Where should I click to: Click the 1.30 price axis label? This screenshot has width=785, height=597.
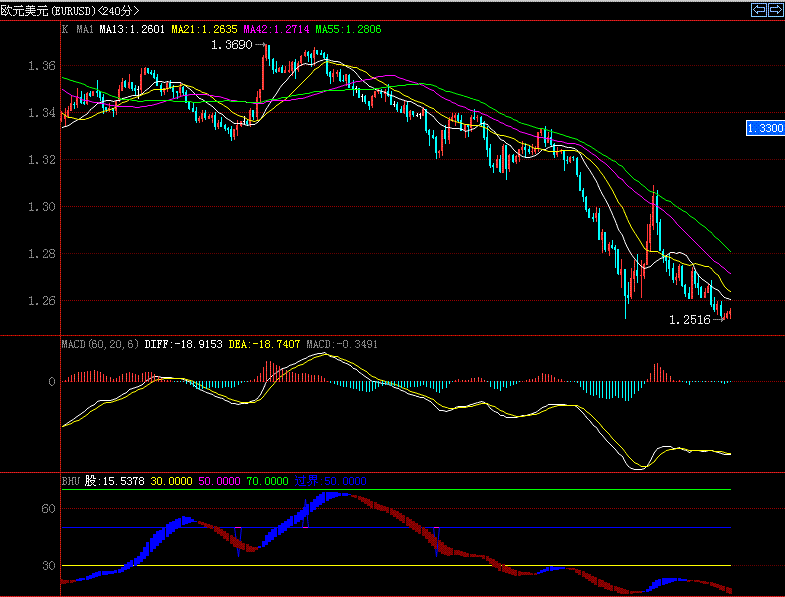click(42, 206)
